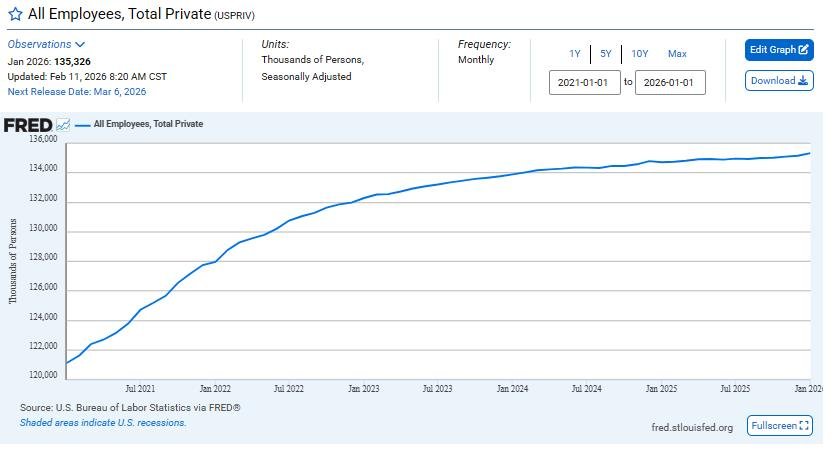This screenshot has height=451, width=835.
Task: Click the Jan 2026 endpoint on chart line
Action: coord(809,153)
